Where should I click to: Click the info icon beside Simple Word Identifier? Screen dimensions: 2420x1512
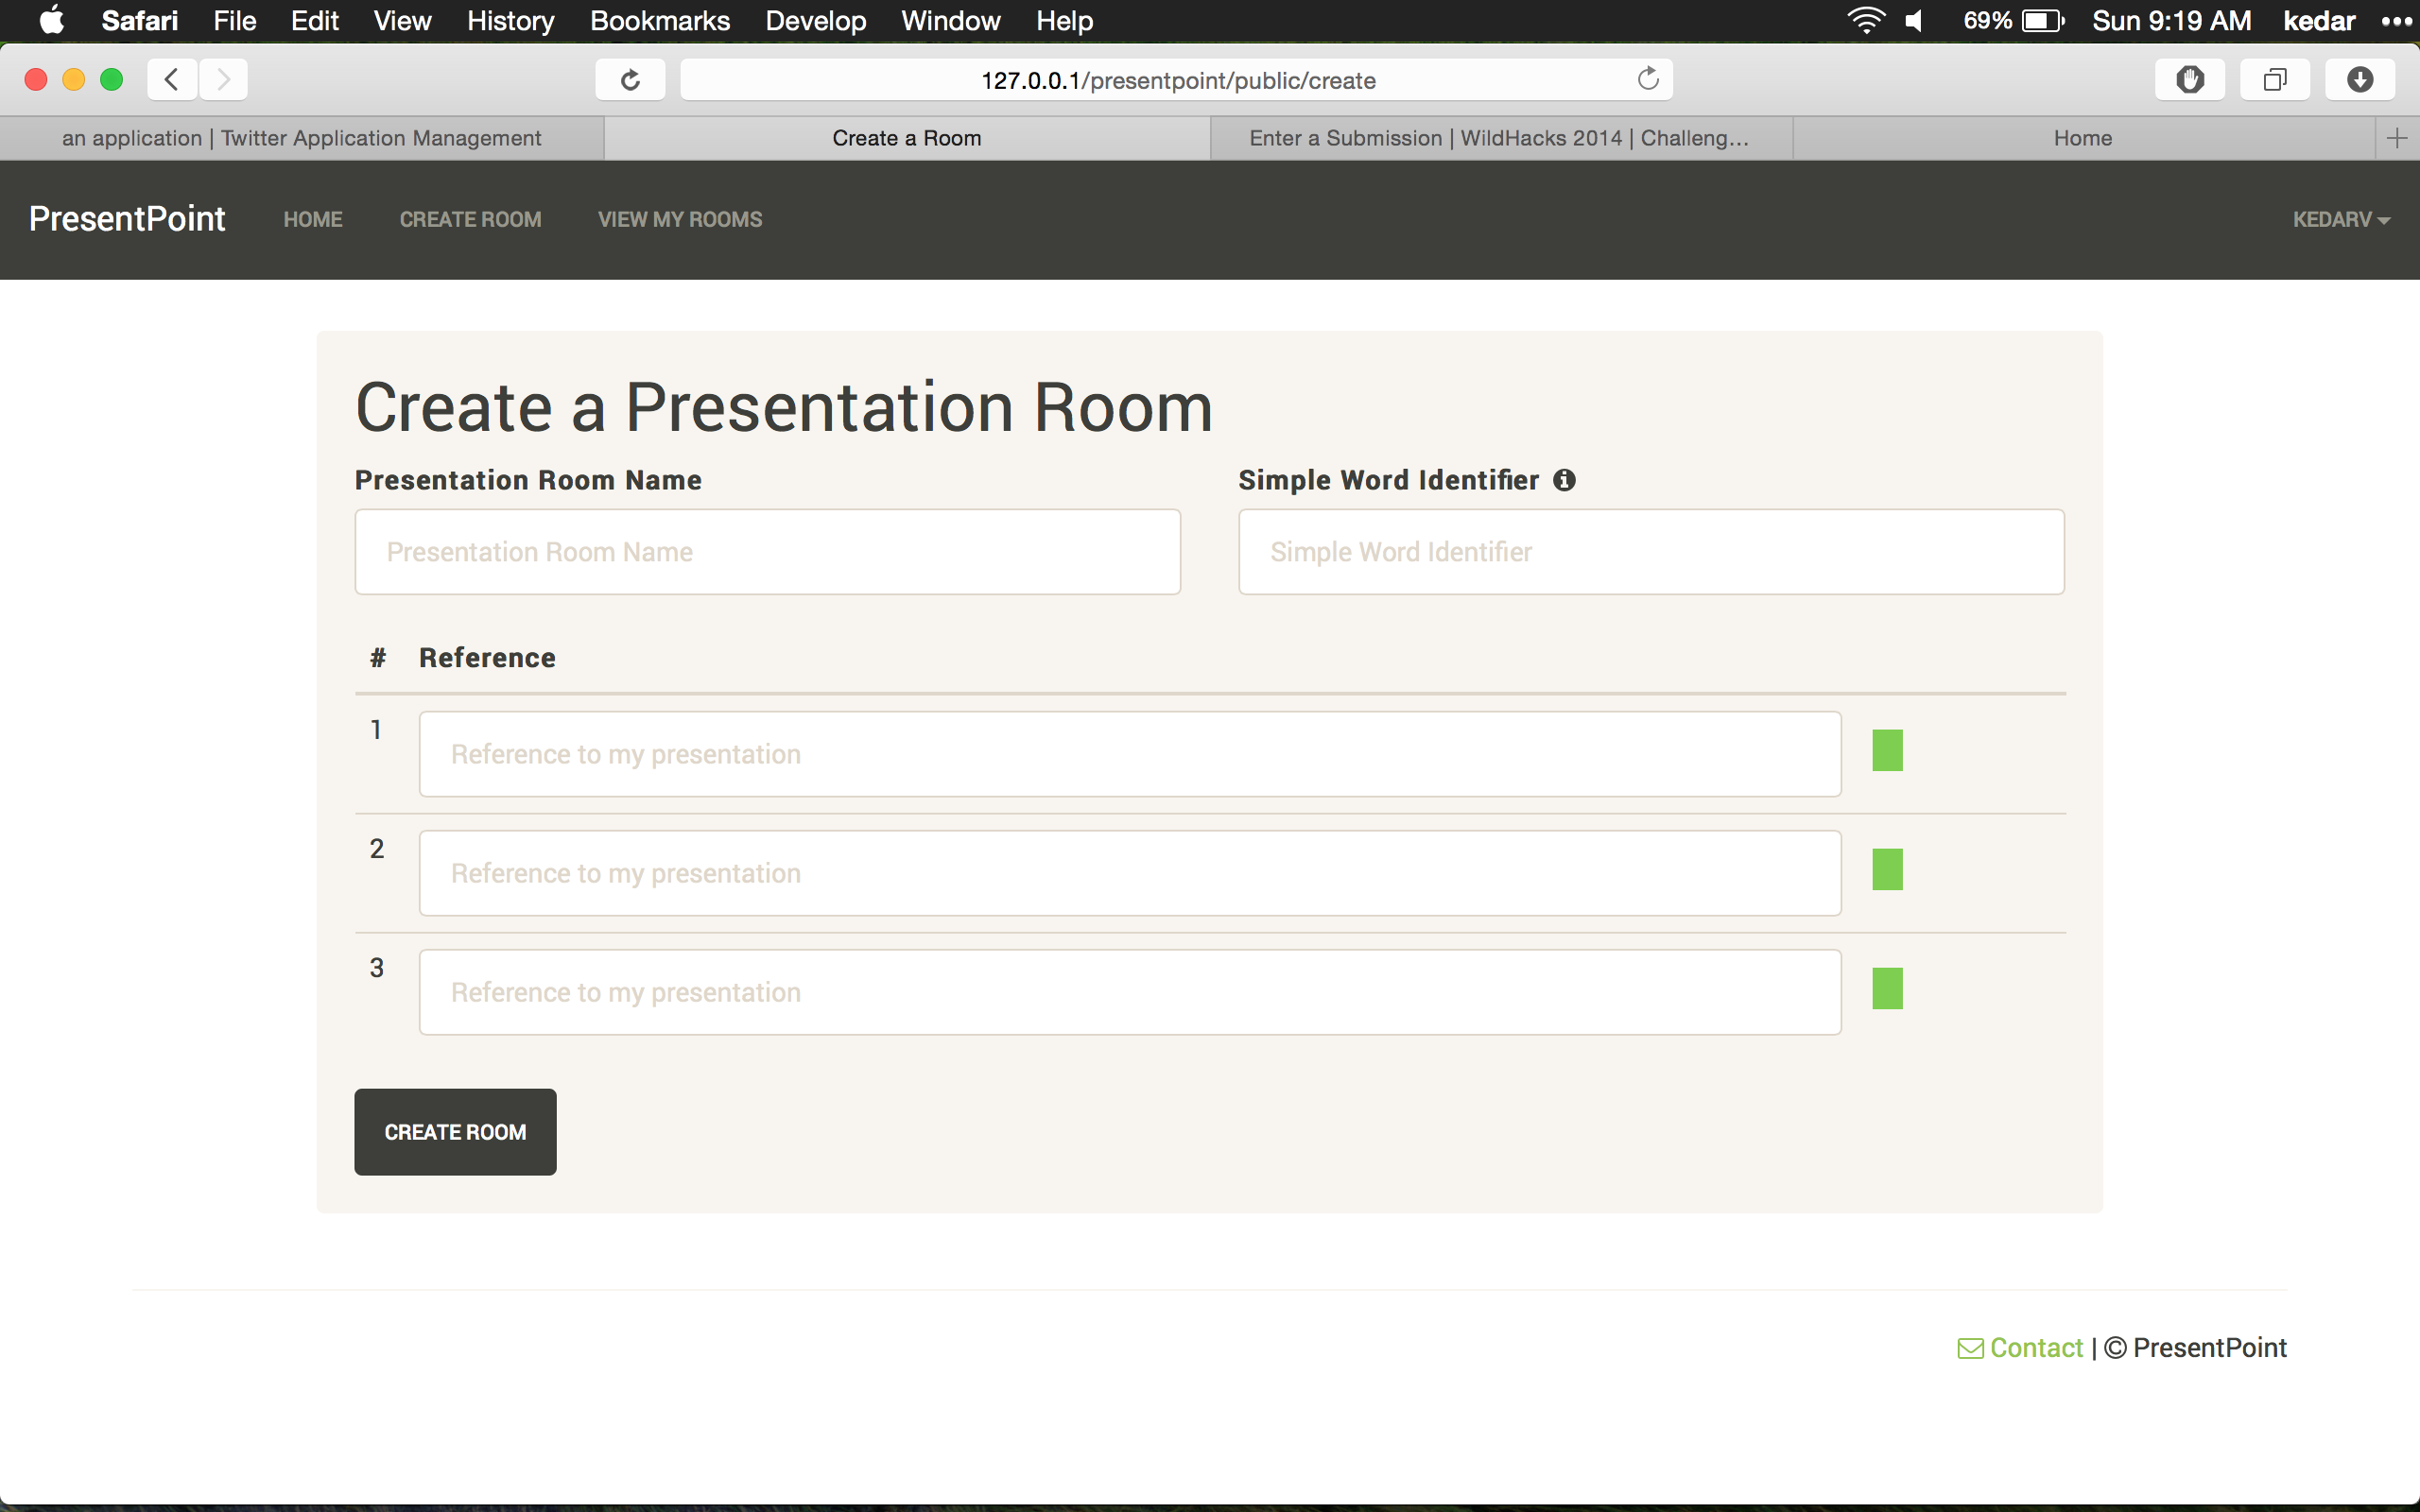click(x=1564, y=480)
